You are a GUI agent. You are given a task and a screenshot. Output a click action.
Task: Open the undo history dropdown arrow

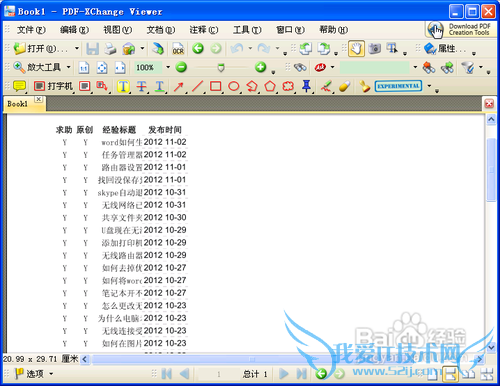point(250,49)
